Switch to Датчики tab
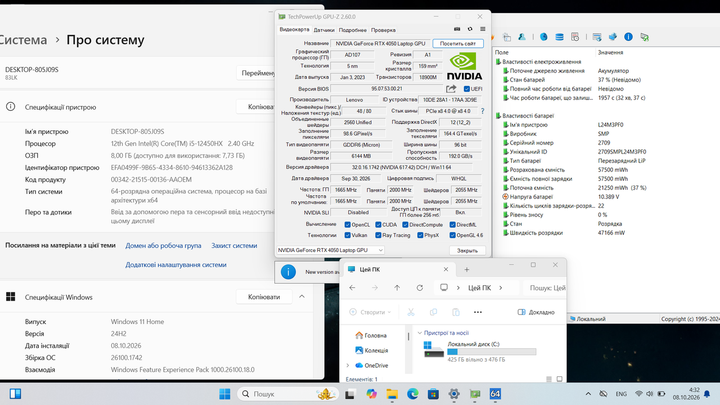This screenshot has width=720, height=405. click(324, 30)
